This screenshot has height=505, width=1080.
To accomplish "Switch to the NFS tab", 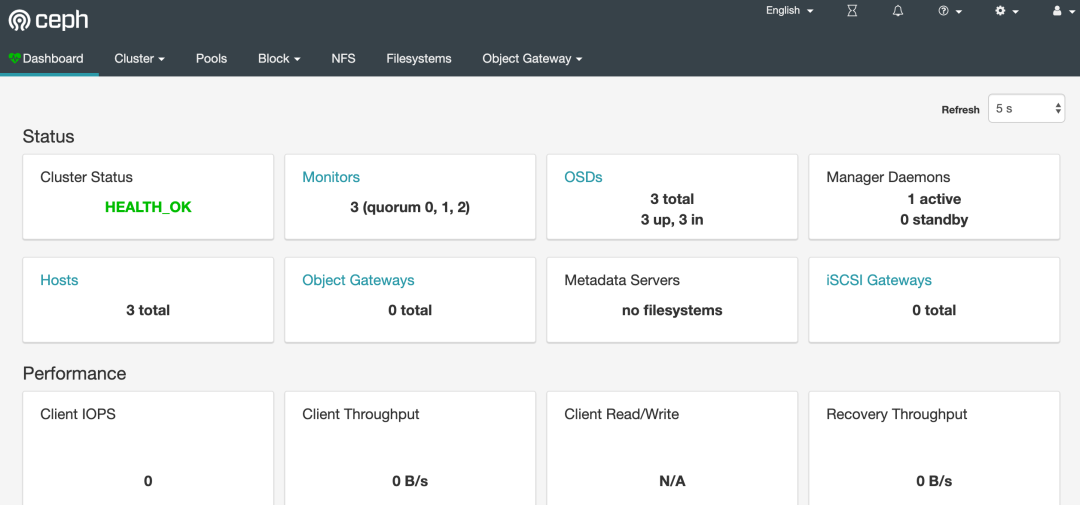I will tap(343, 59).
